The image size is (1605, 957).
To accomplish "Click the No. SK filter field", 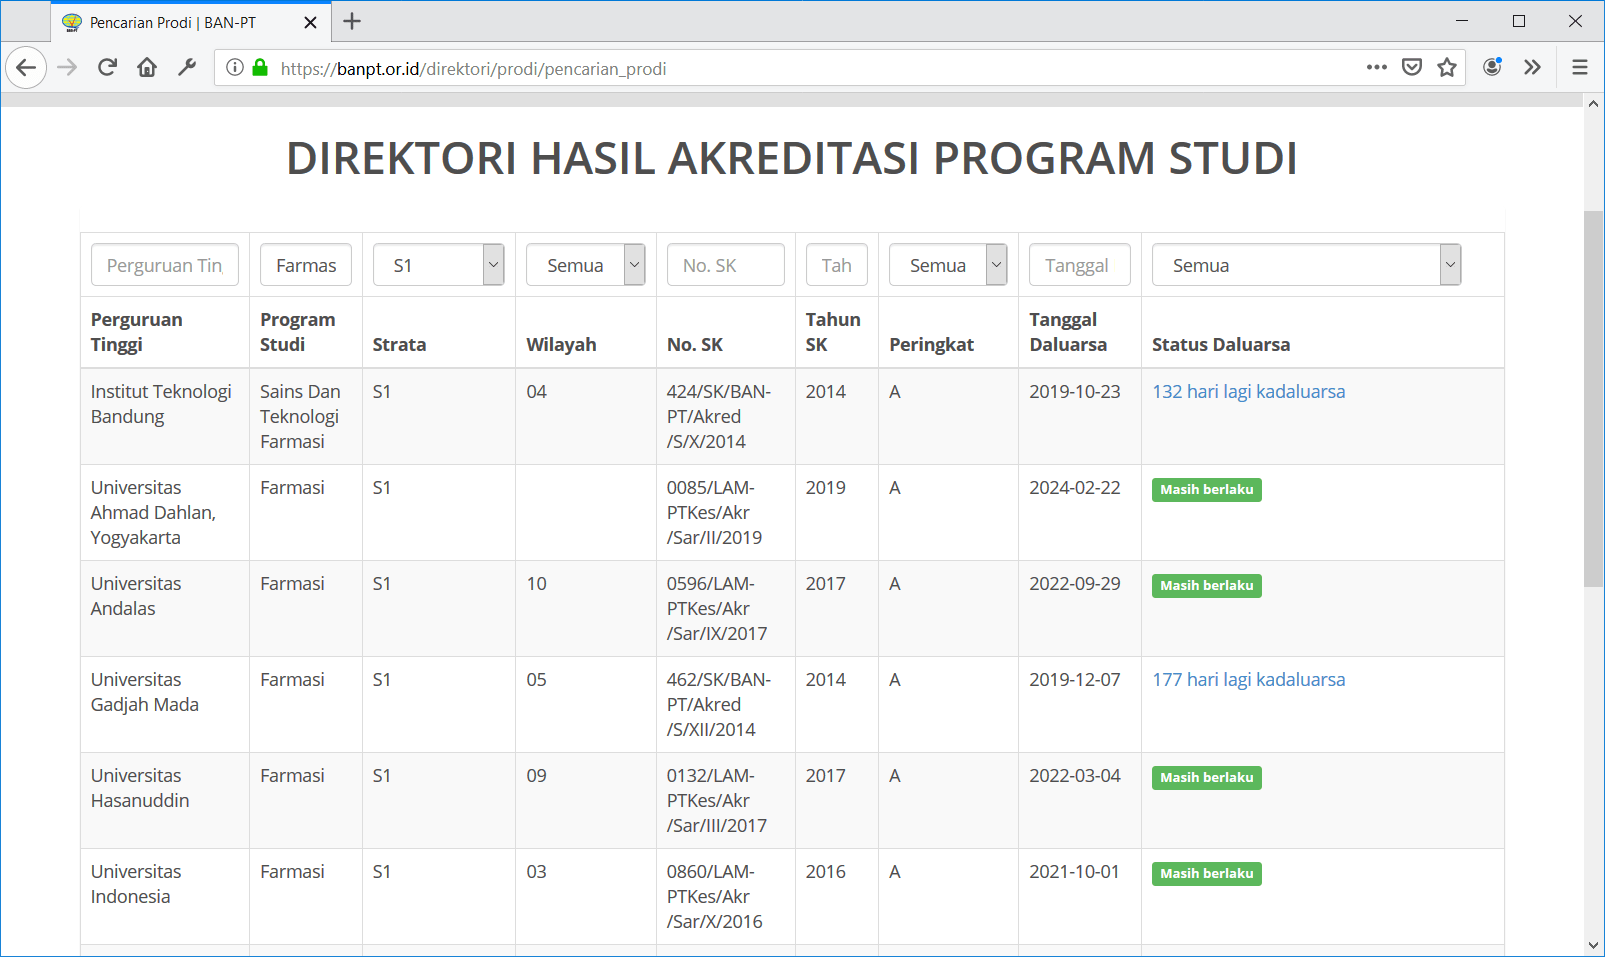I will 726,265.
